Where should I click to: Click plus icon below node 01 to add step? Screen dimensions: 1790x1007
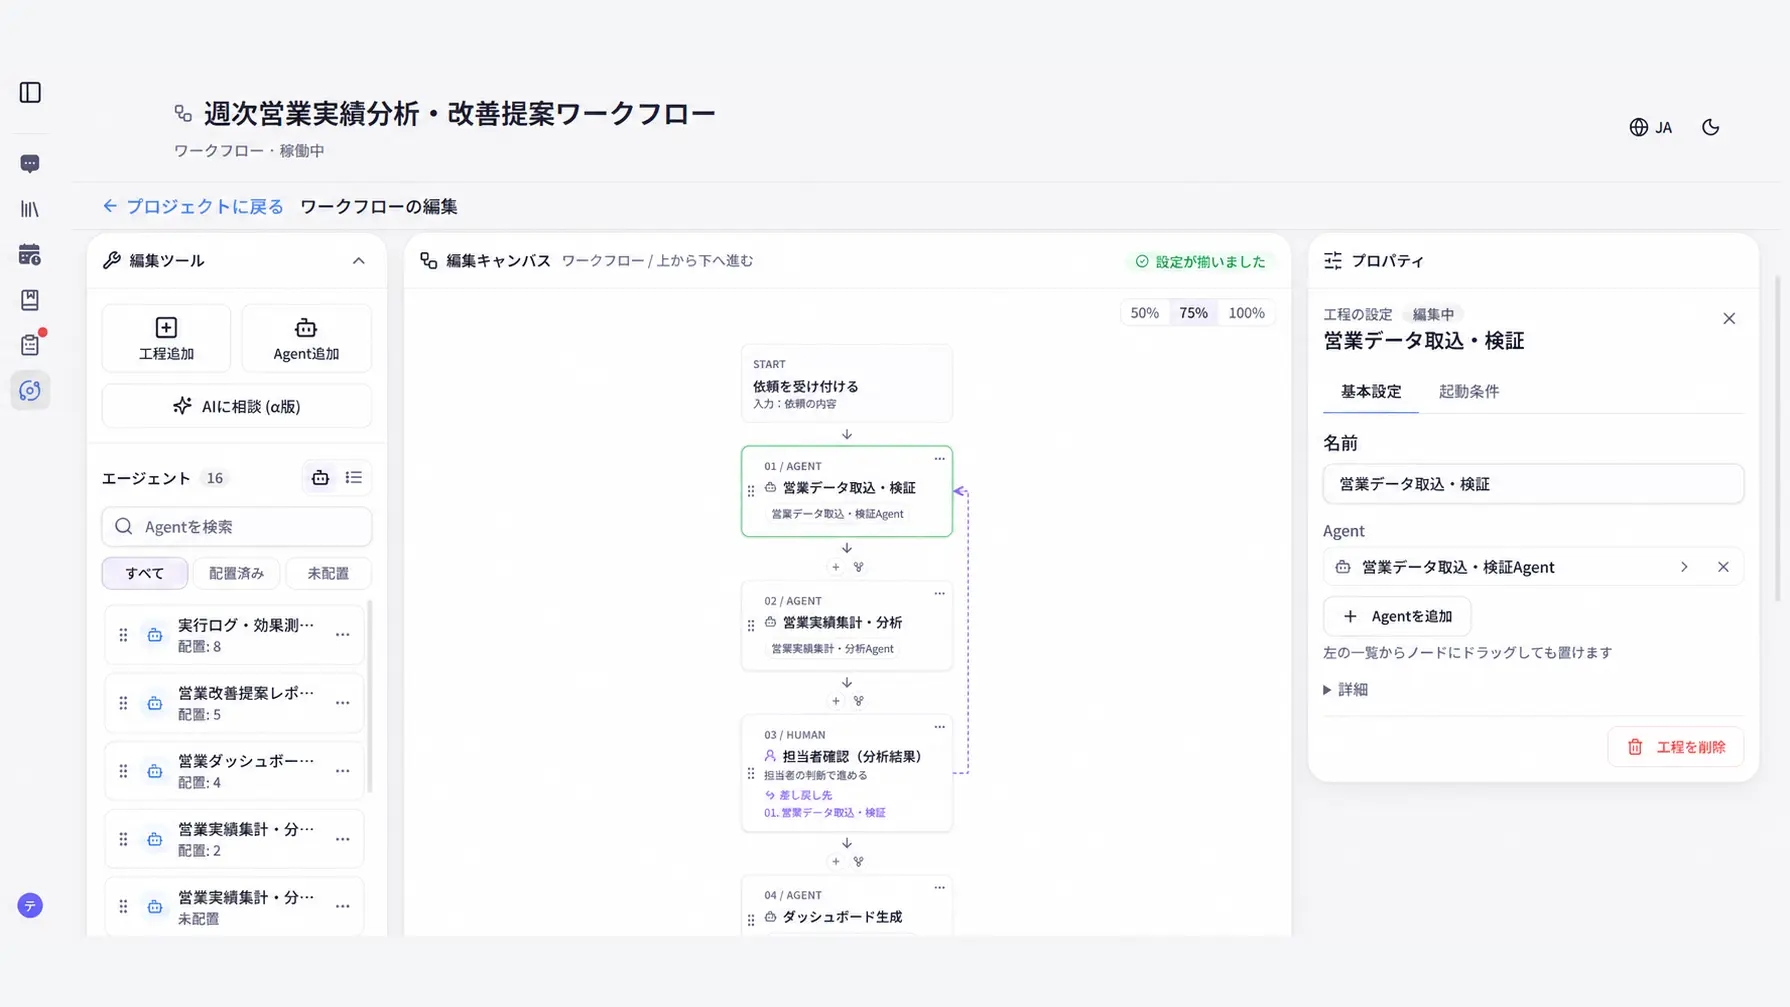click(836, 567)
